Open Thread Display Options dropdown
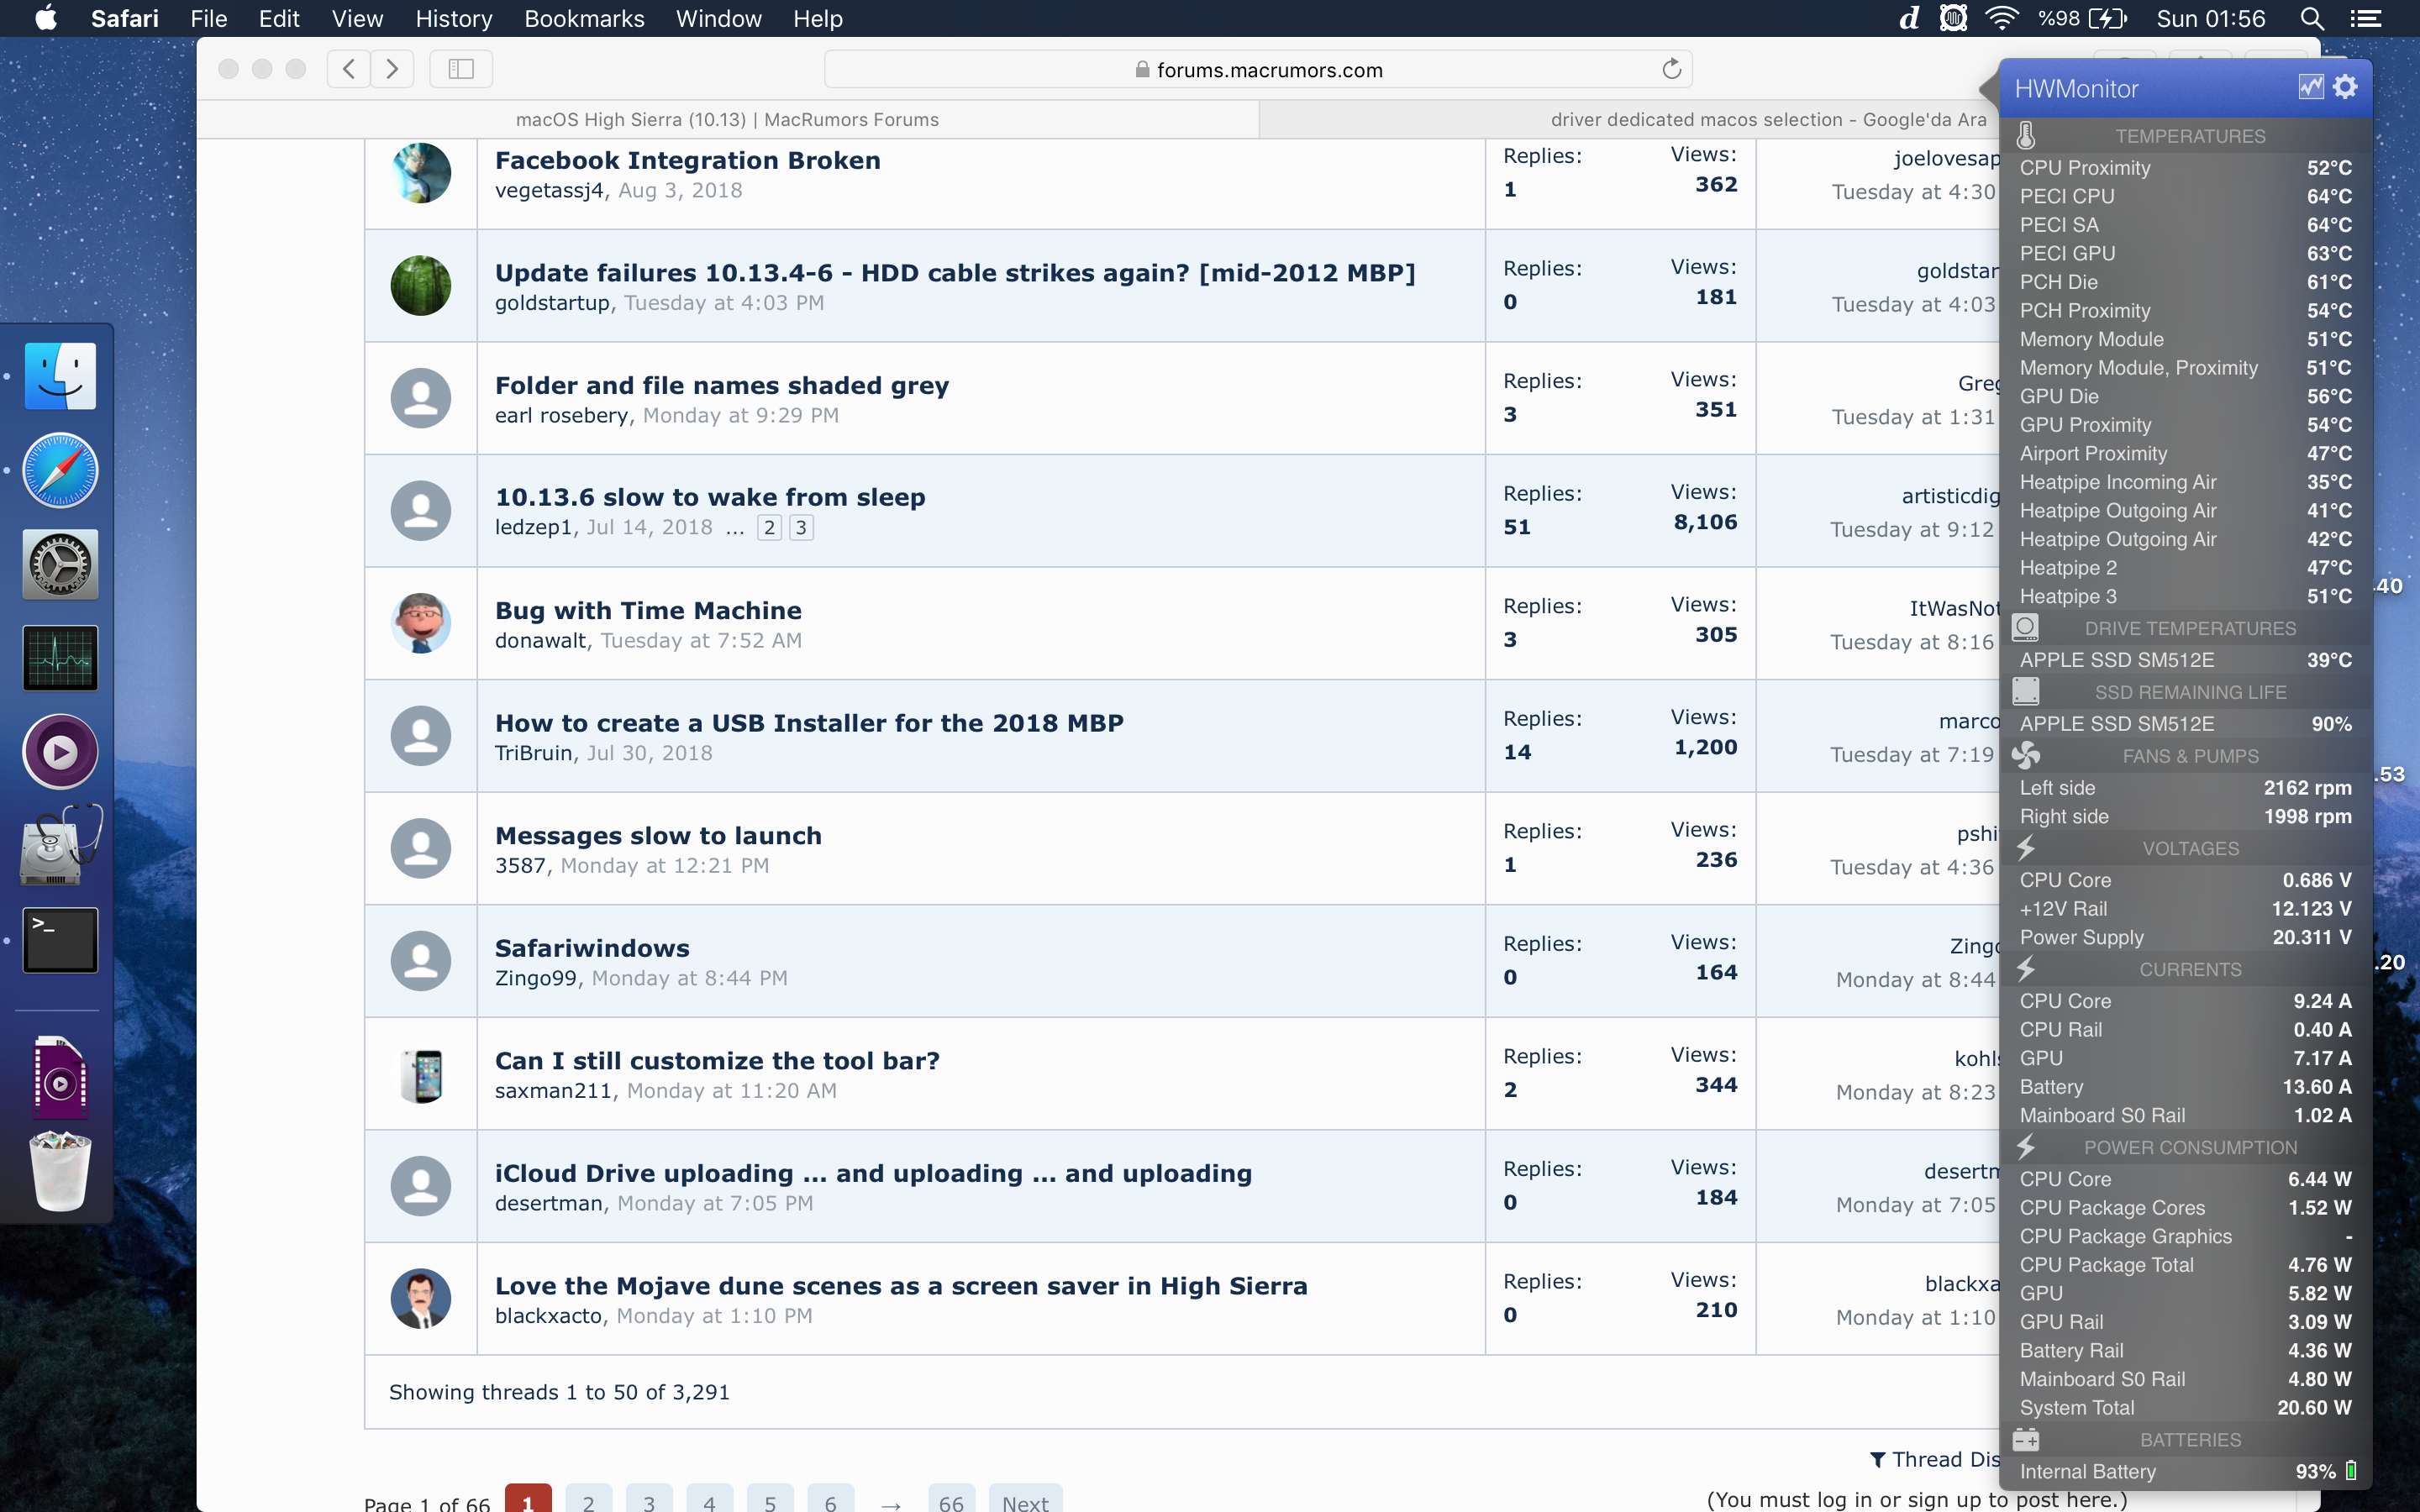The height and width of the screenshot is (1512, 2420). pyautogui.click(x=1934, y=1459)
